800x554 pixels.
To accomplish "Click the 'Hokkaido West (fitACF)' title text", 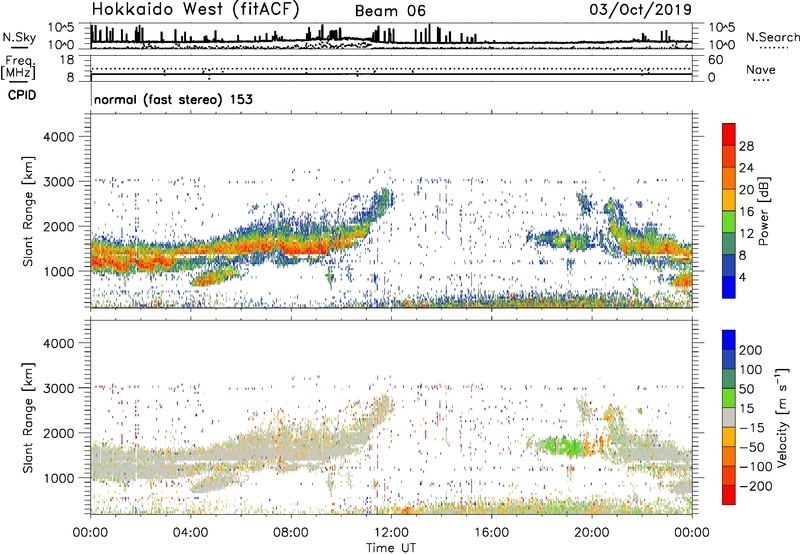I will (x=195, y=9).
